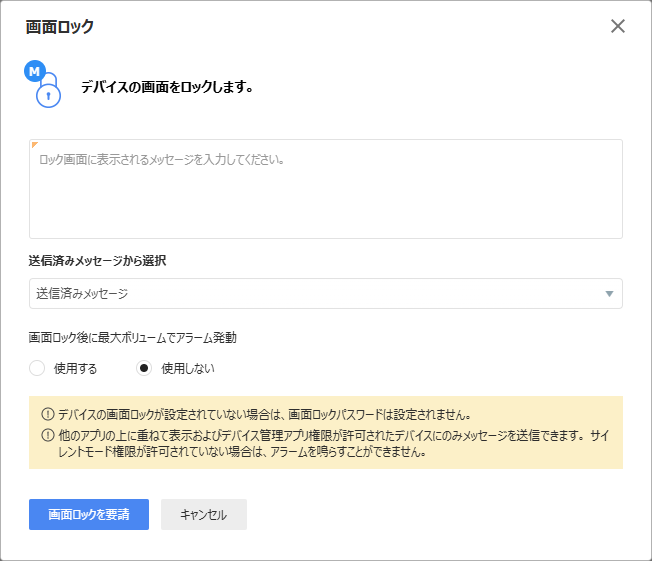Click the キャンセル button

click(204, 514)
